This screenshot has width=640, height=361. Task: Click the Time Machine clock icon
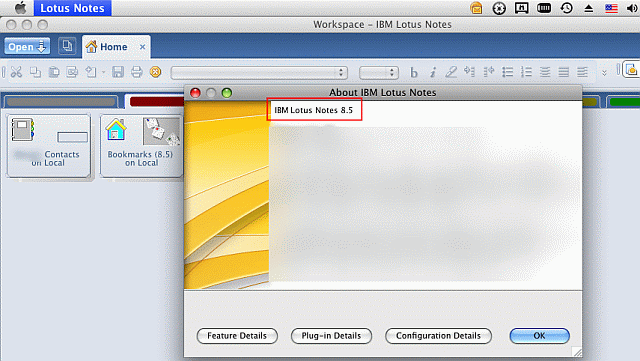pyautogui.click(x=567, y=8)
